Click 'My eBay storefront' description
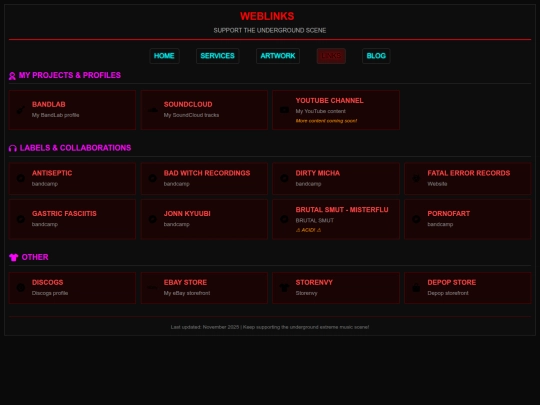540x405 pixels. coord(187,293)
